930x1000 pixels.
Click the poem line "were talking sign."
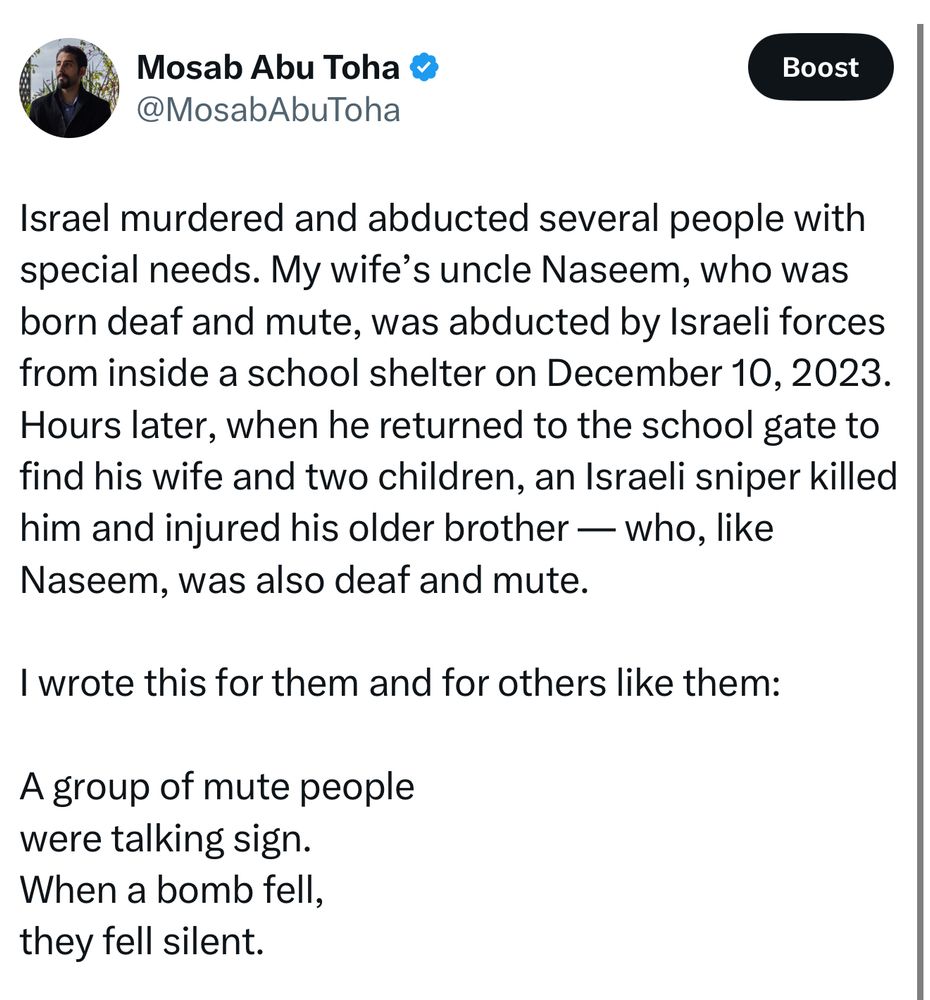pyautogui.click(x=166, y=838)
